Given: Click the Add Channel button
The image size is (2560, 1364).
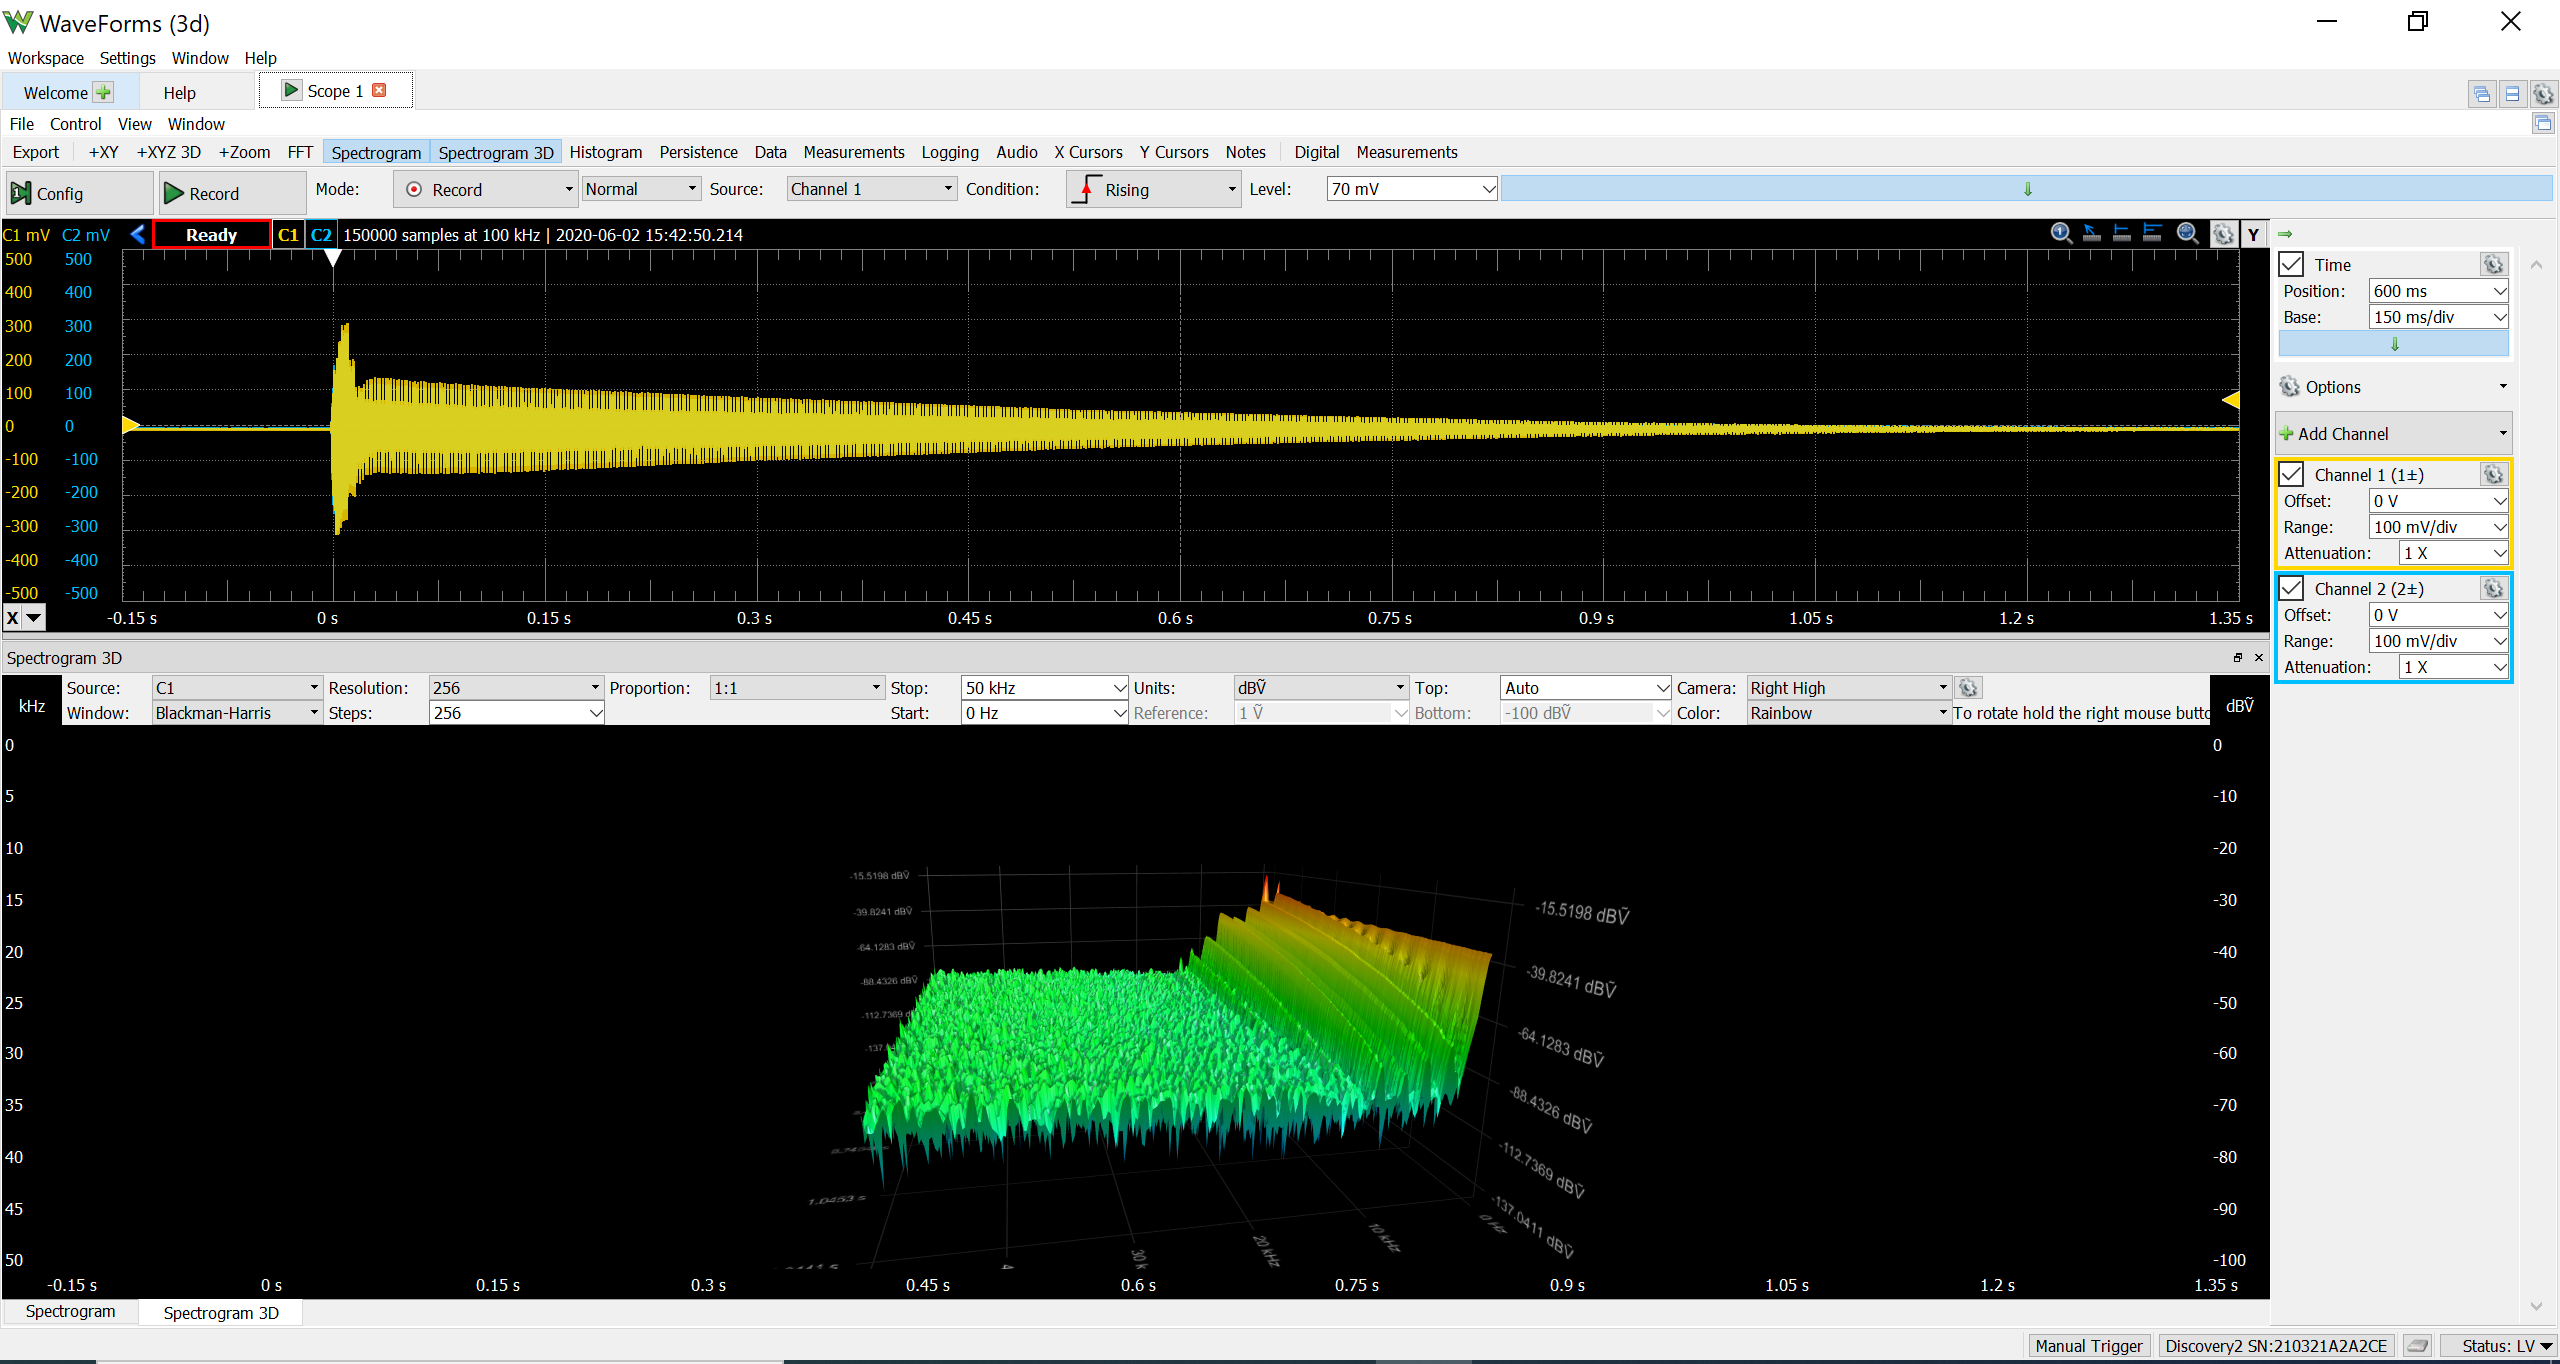Looking at the screenshot, I should [x=2393, y=433].
